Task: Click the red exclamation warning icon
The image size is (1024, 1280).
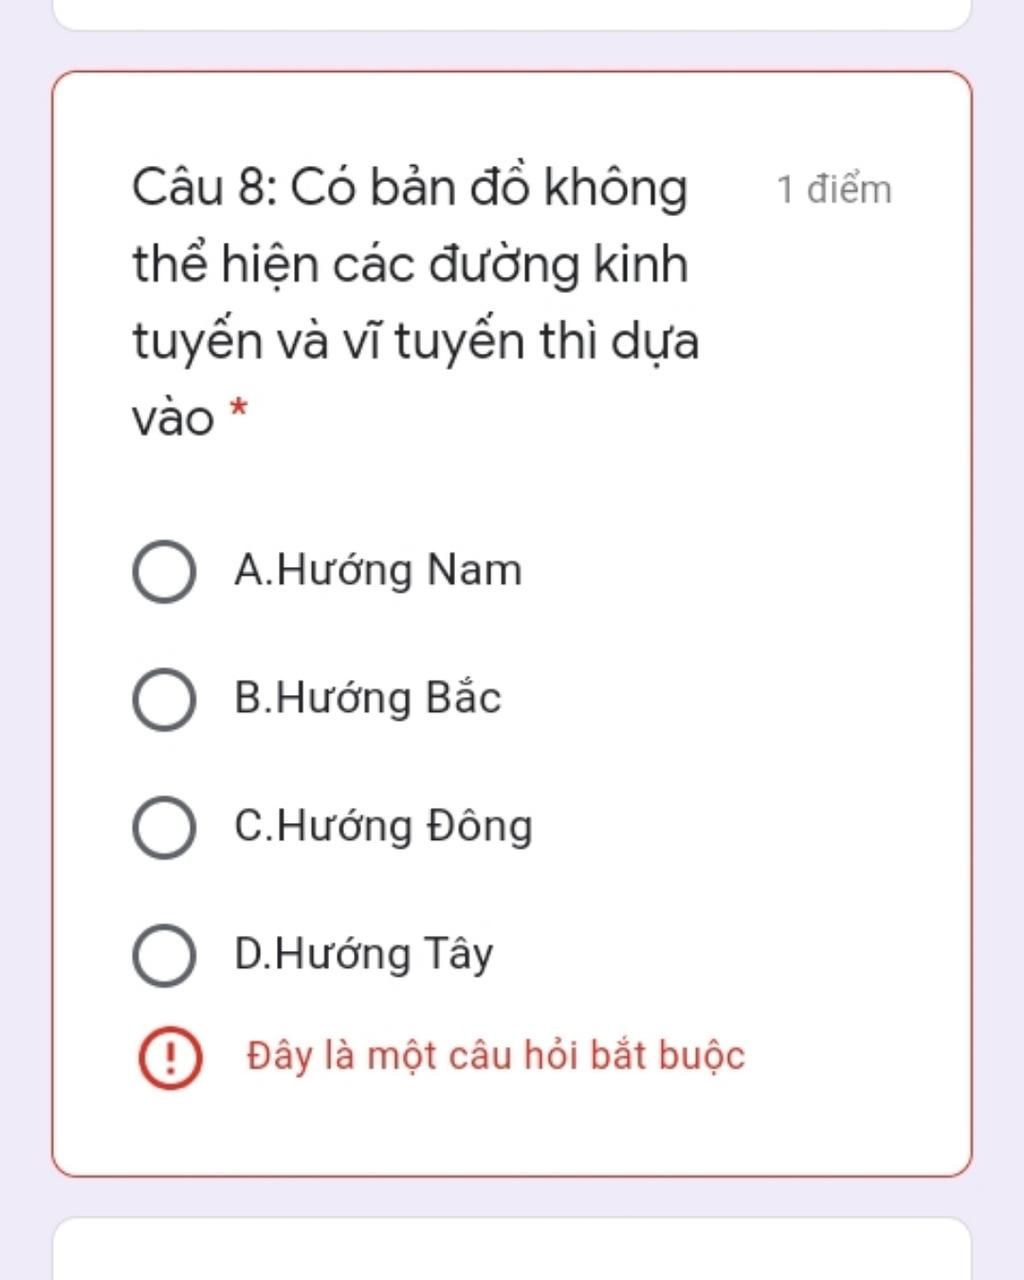Action: coord(170,1057)
